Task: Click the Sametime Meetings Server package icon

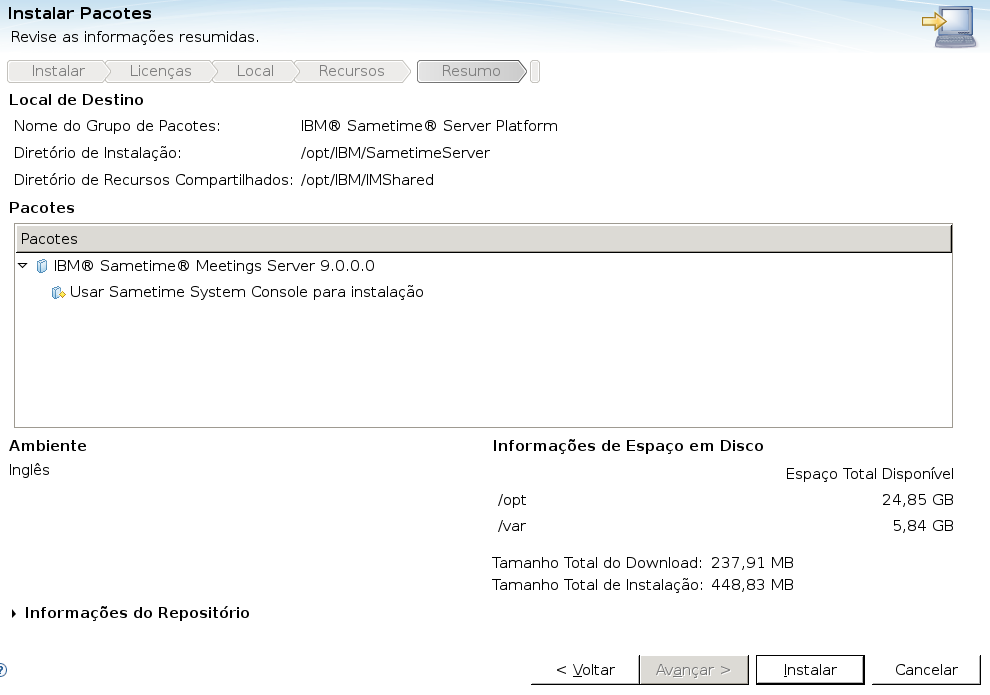Action: [x=42, y=266]
